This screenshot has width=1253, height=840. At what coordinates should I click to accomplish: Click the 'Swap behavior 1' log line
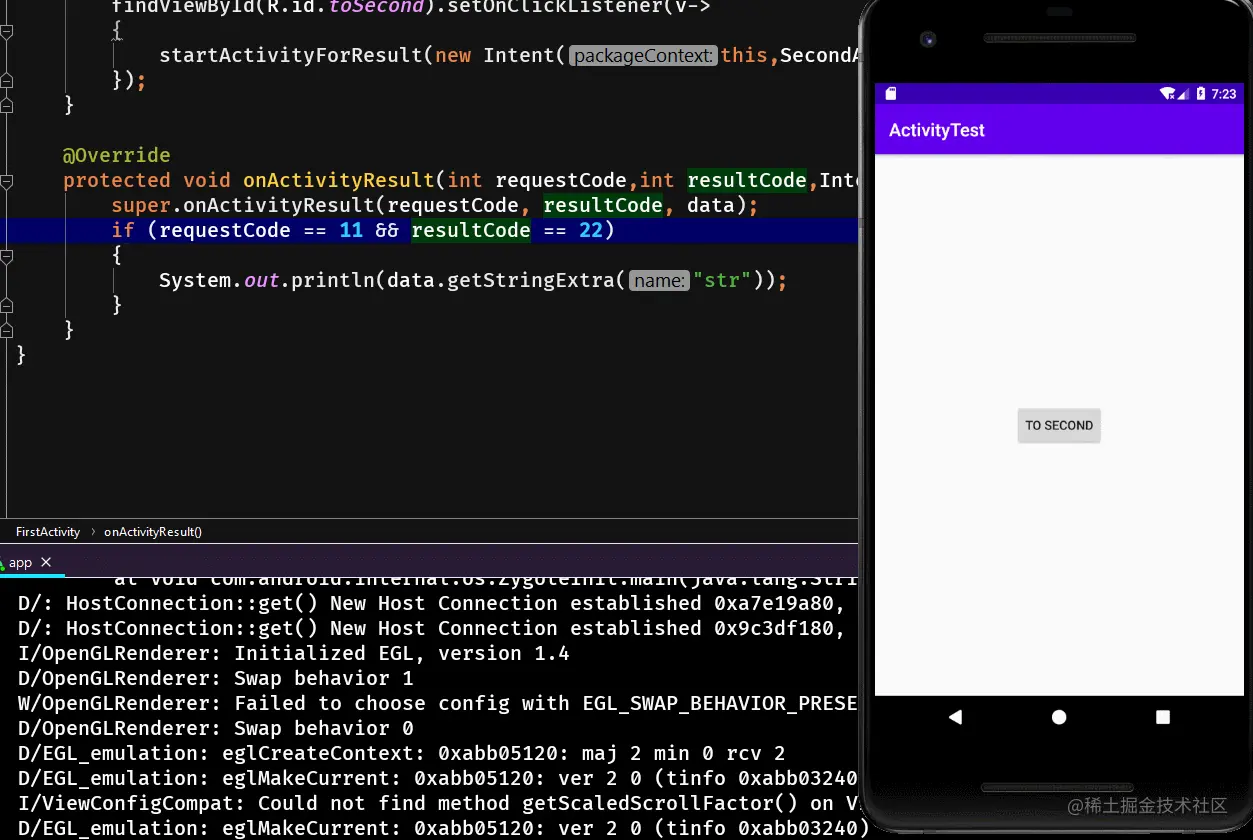click(215, 678)
